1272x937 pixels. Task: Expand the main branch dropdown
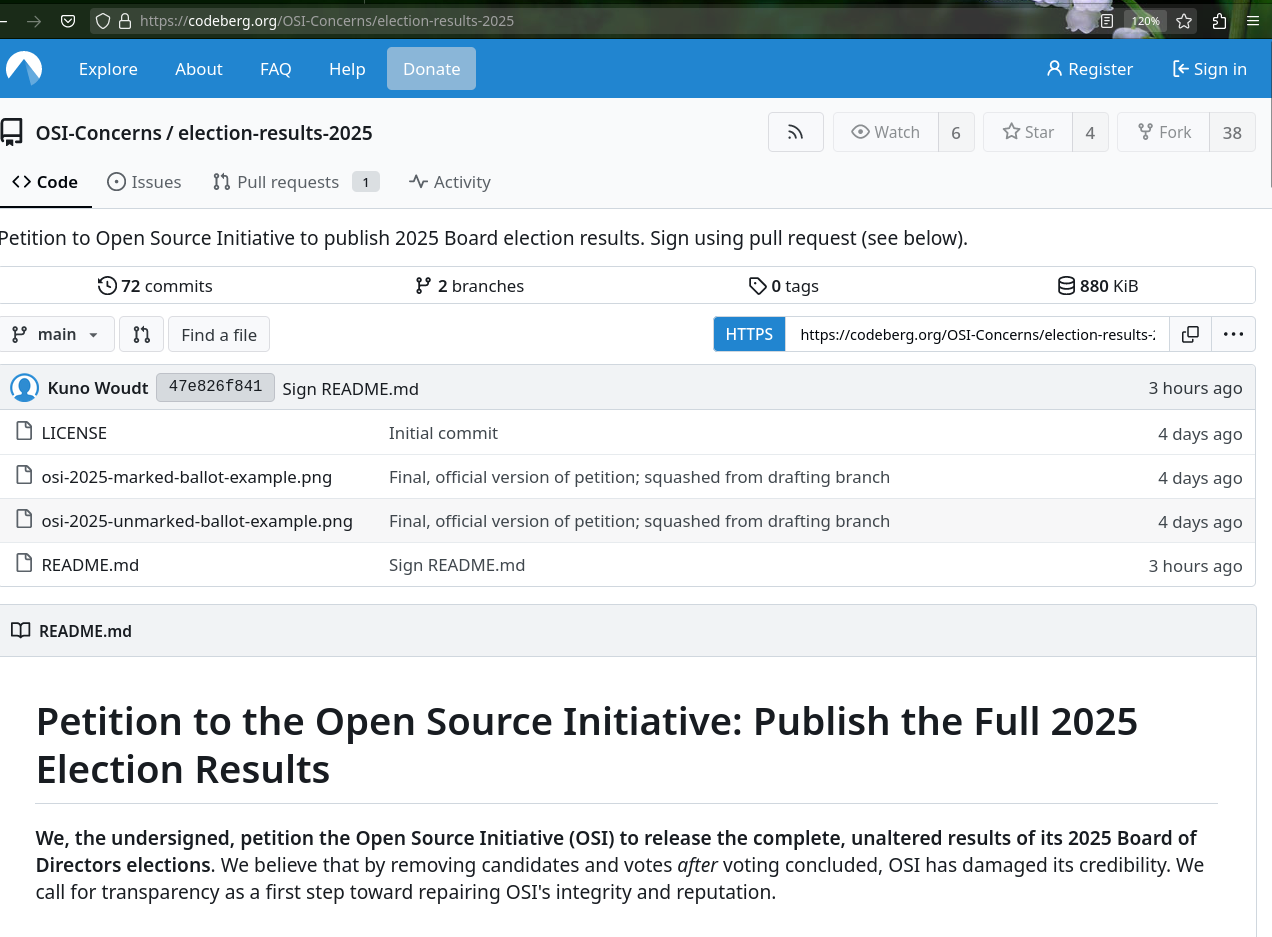coord(56,334)
